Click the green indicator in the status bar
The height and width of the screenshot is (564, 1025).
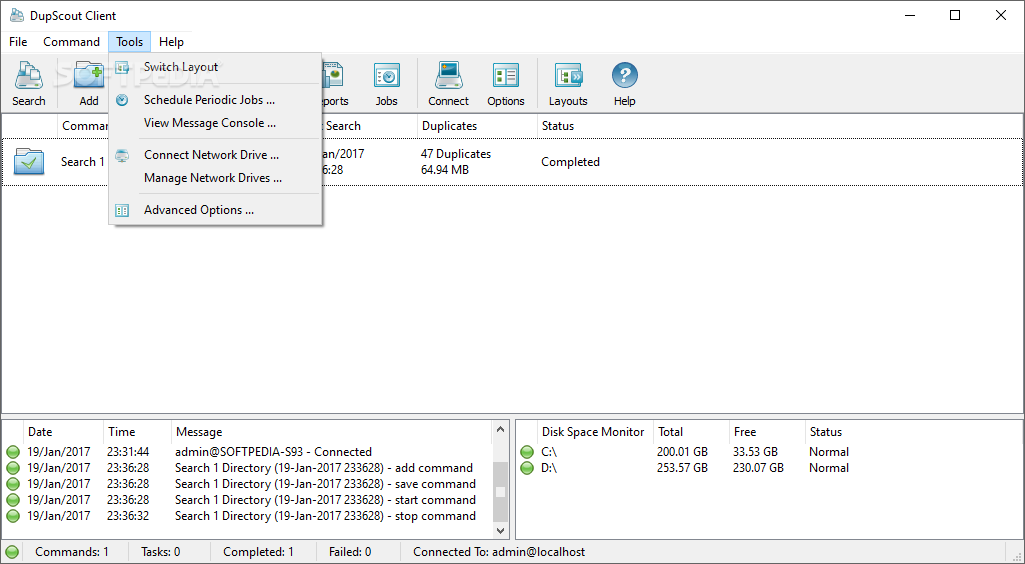(x=11, y=552)
